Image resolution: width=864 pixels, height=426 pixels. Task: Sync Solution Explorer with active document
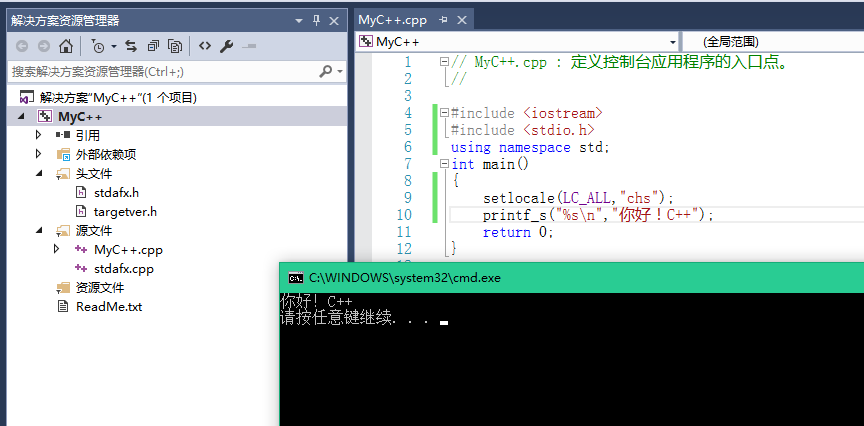click(x=131, y=46)
